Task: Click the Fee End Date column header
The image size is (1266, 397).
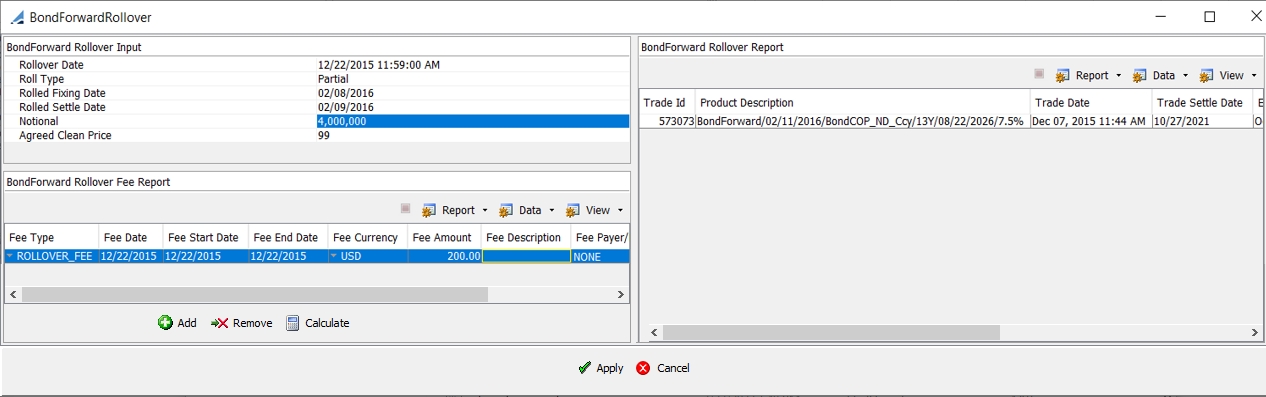Action: coord(288,238)
